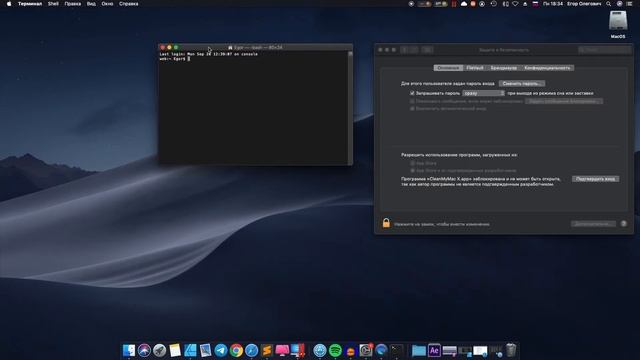Switch to the FileVault tab
Viewport: 640px width, 360px height.
point(475,68)
